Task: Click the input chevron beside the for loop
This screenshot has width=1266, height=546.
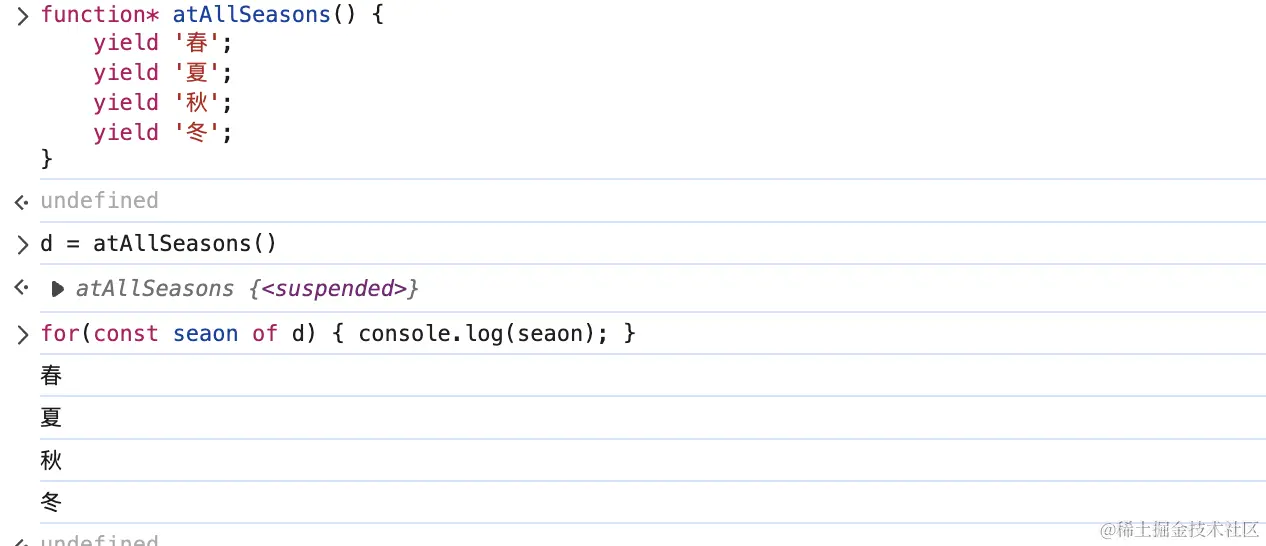Action: 22,334
